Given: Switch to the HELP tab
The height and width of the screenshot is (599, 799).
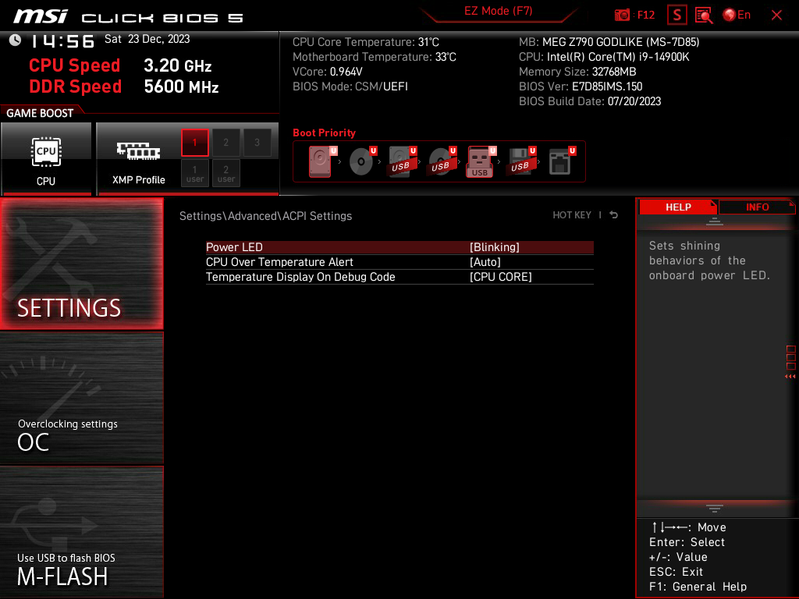Looking at the screenshot, I should click(x=678, y=207).
